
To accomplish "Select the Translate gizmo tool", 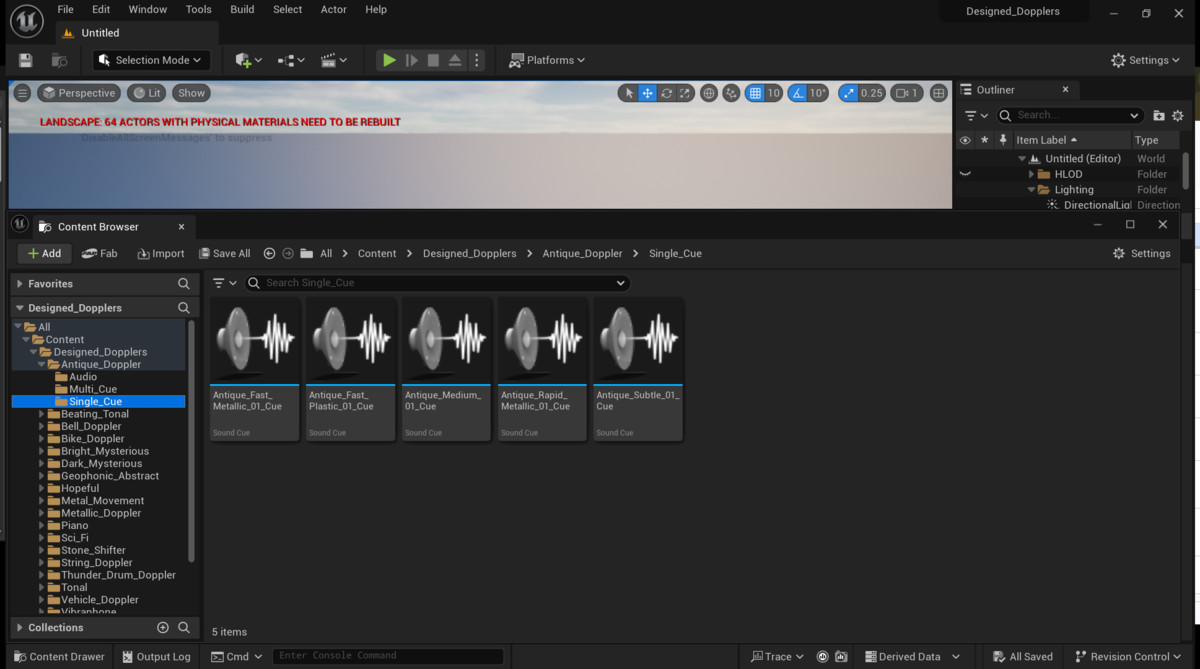I will click(x=647, y=93).
